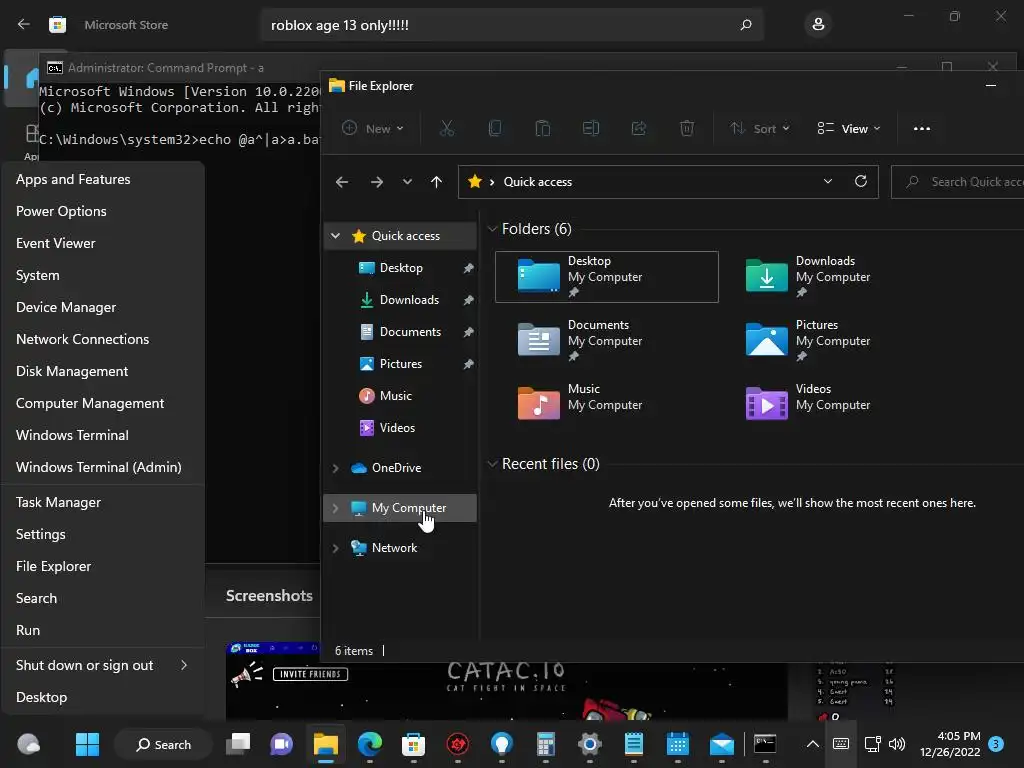Open Task Manager from the menu
The image size is (1024, 768).
click(x=103, y=503)
